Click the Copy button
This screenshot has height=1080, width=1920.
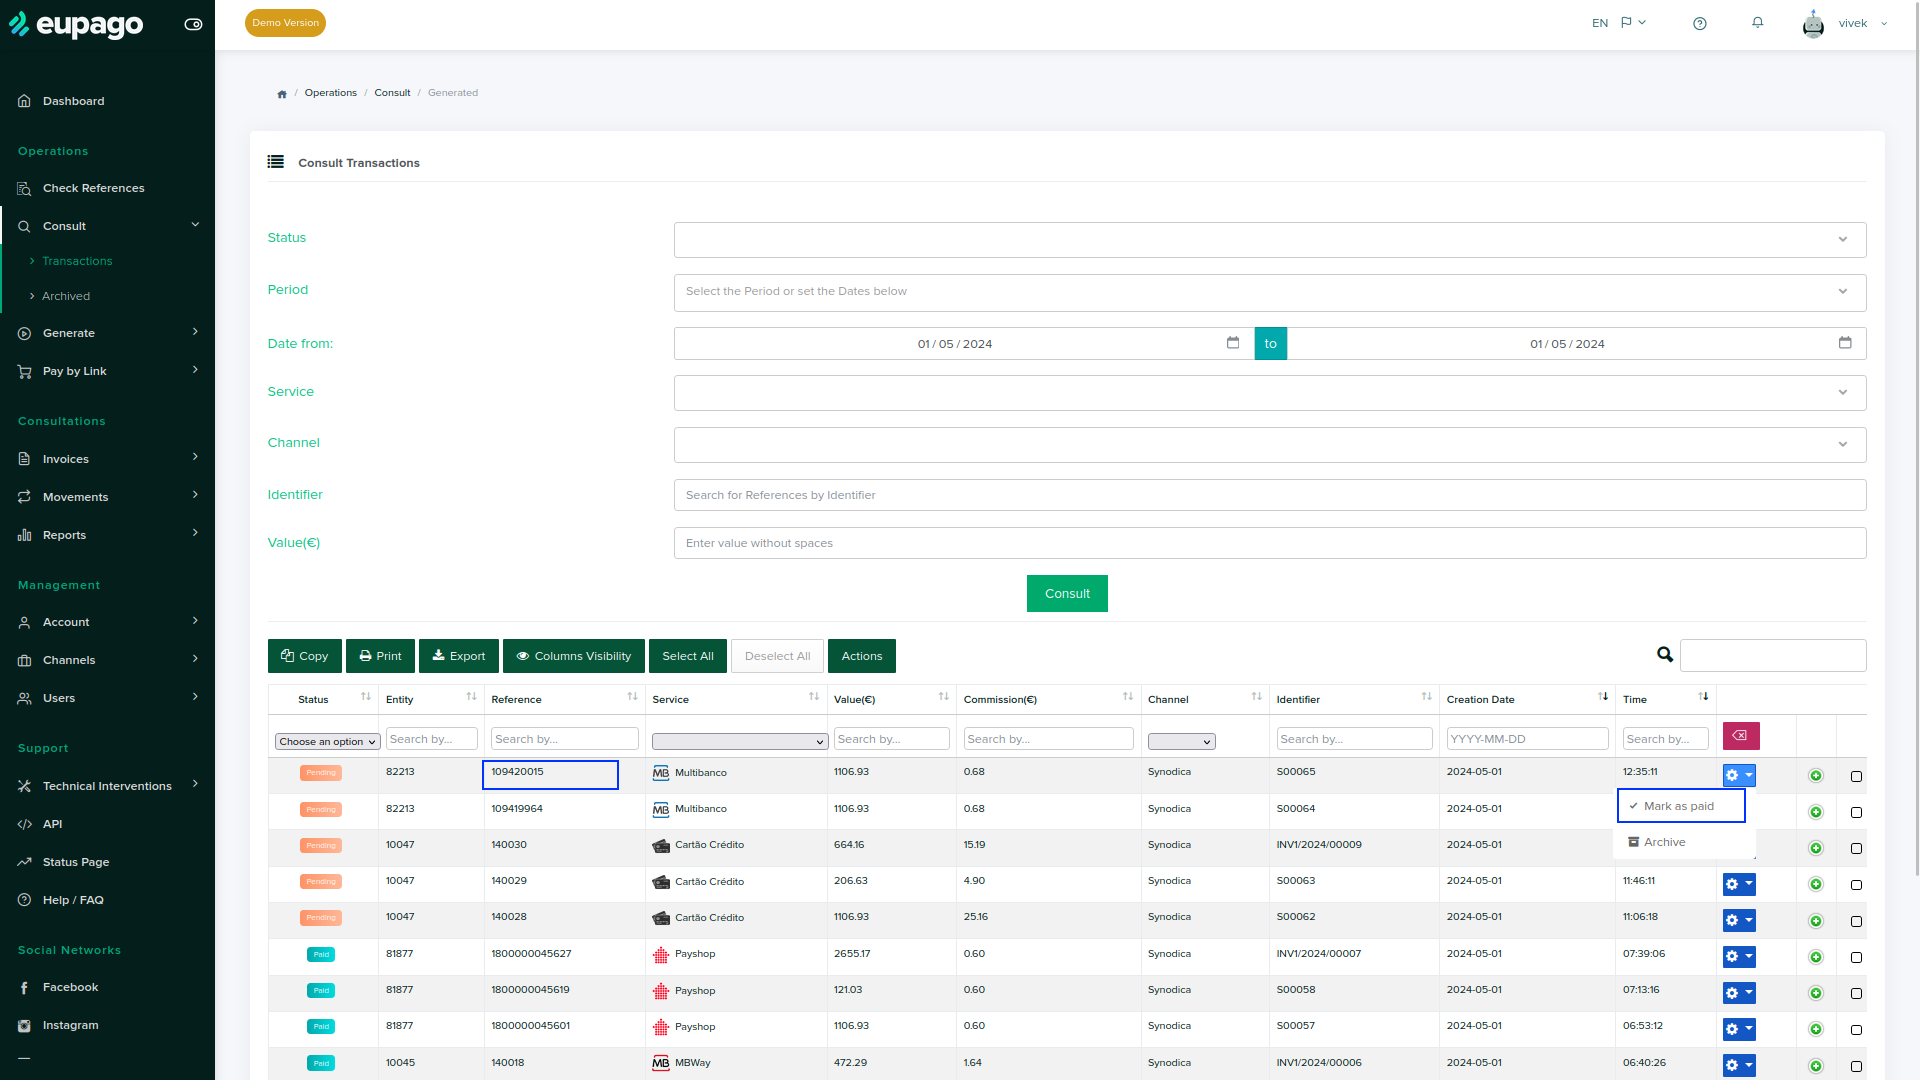point(305,656)
